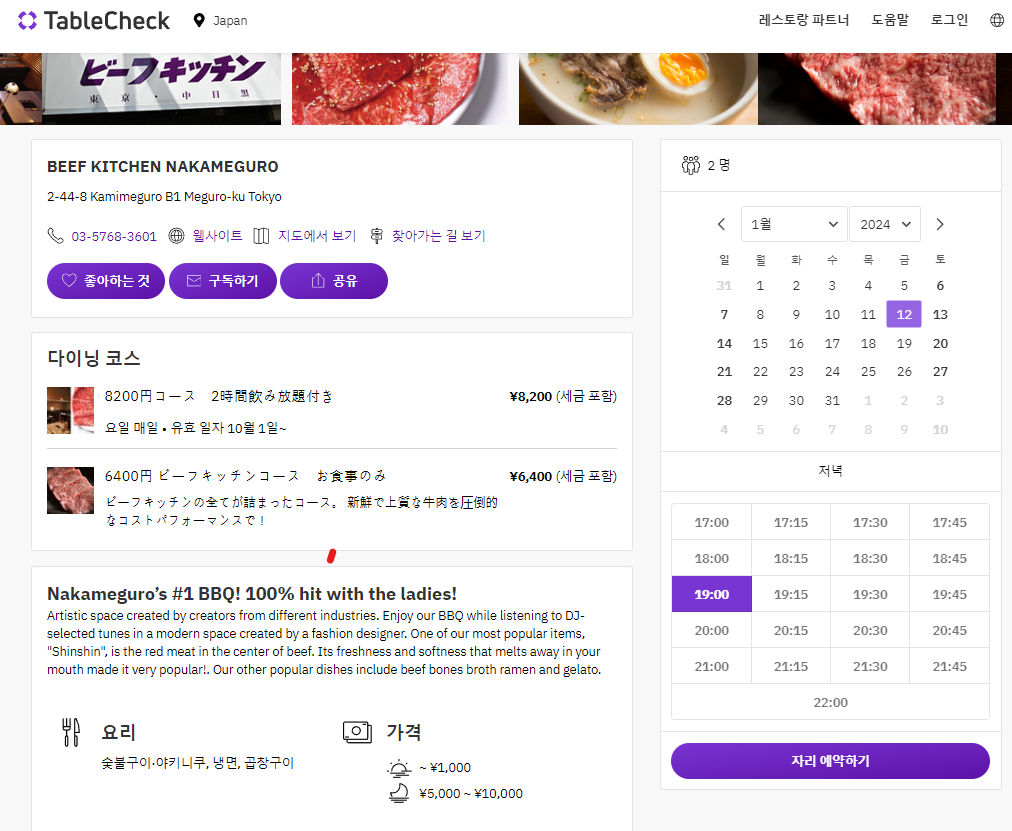Click the phone icon next to 03-5768-3601
1012x831 pixels.
(x=56, y=235)
